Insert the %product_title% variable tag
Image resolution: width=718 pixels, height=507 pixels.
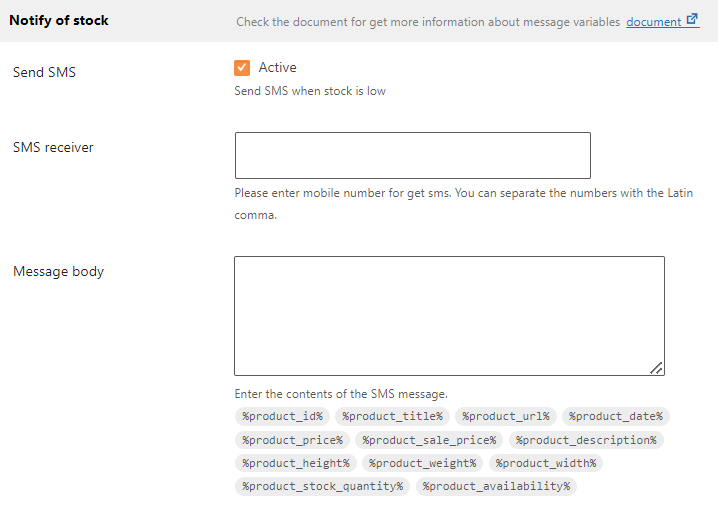(x=392, y=416)
